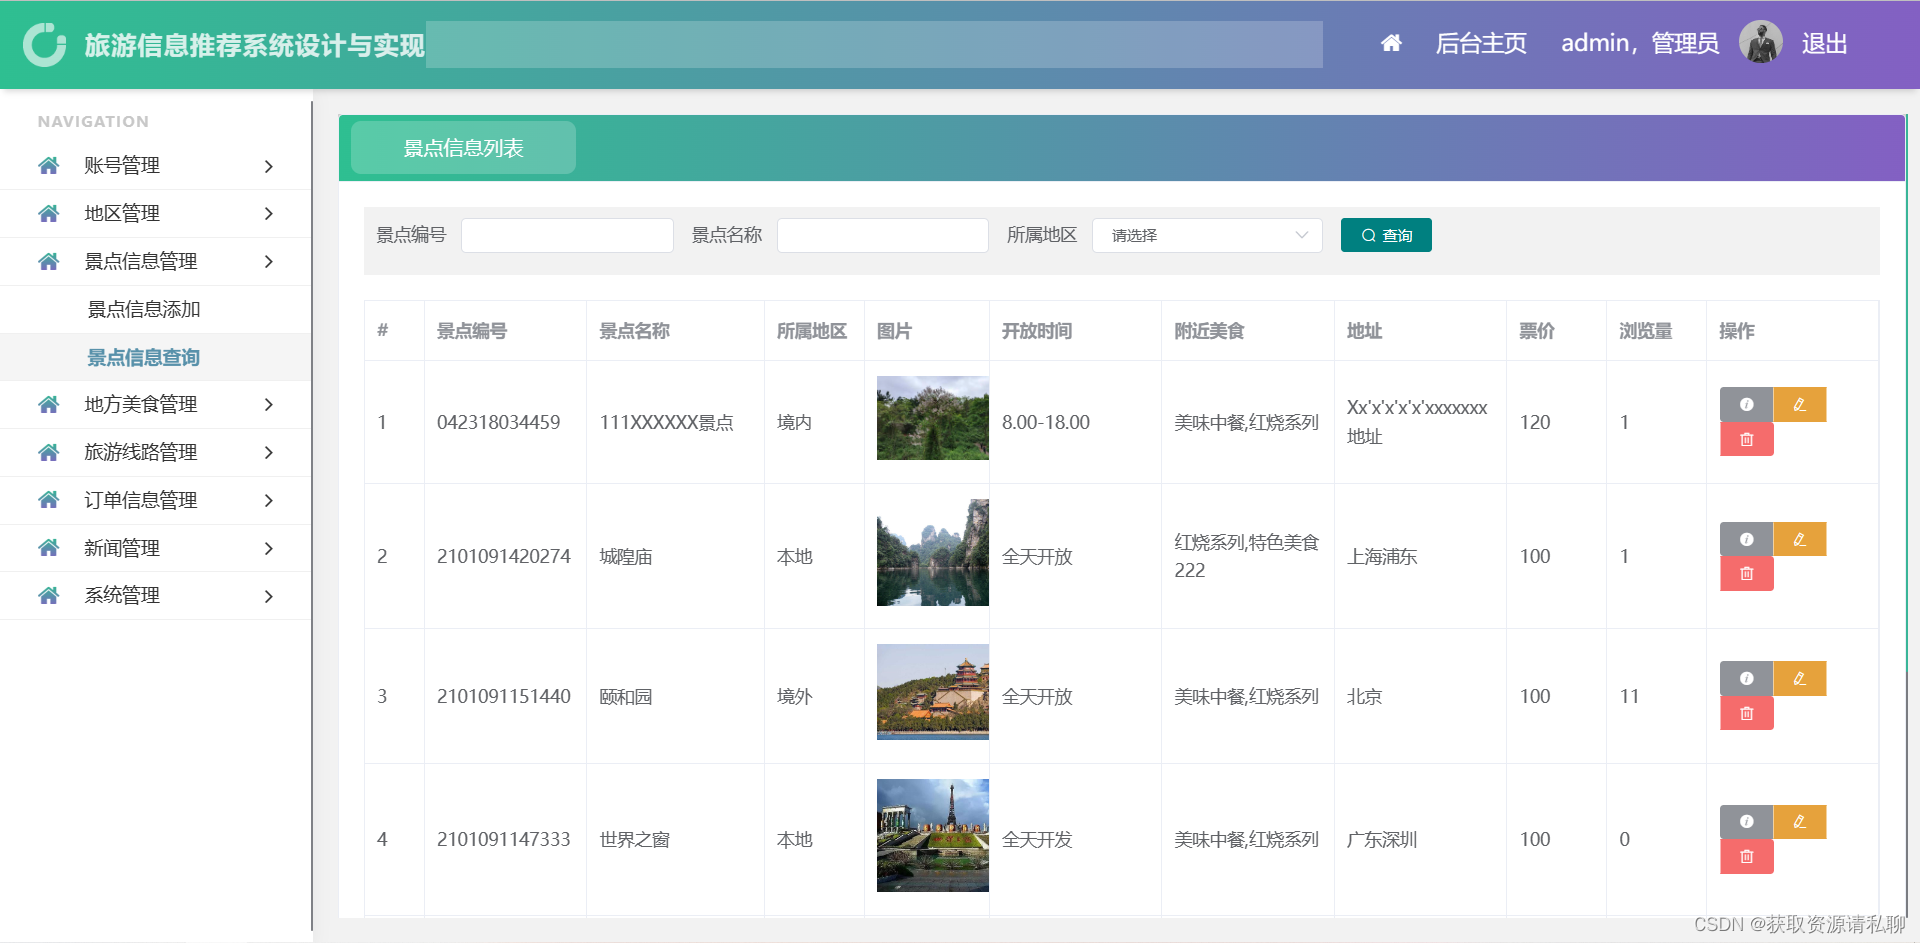
Task: View details of 城隍庙 row
Action: (1746, 539)
